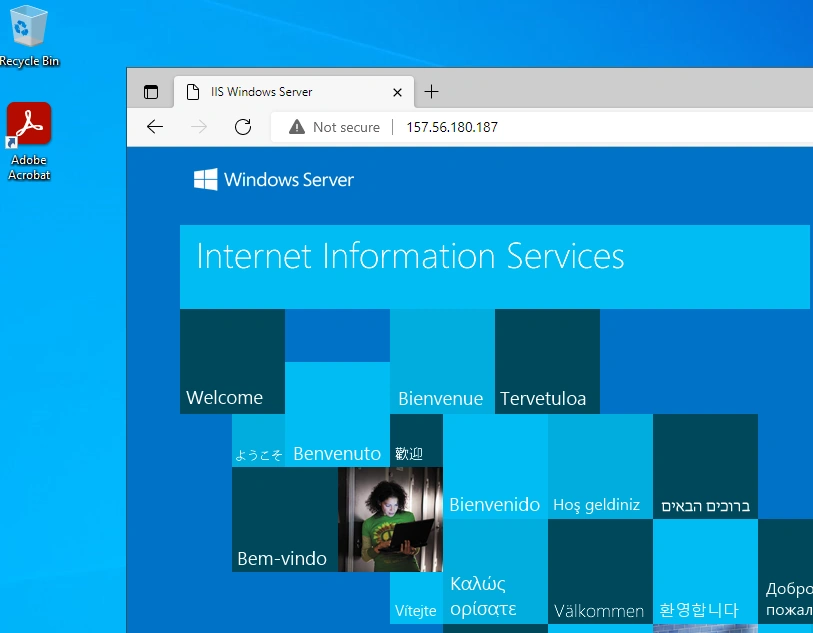This screenshot has width=813, height=633.
Task: Close the IIS Windows Server tab
Action: (x=397, y=92)
